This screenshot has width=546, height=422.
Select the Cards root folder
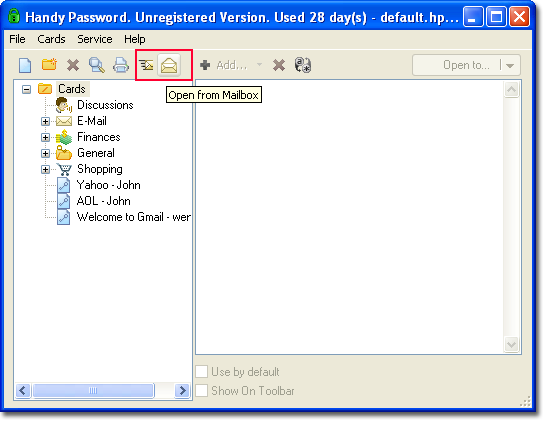(72, 89)
